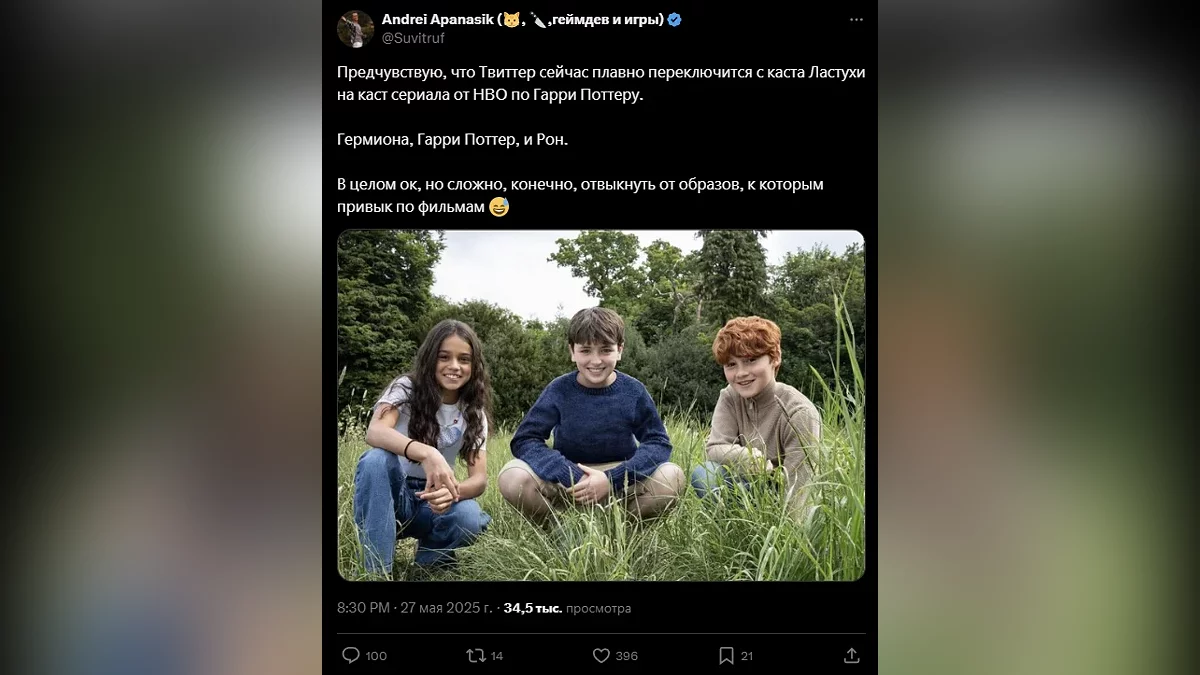Screen dimensions: 1200x675
Task: Open the Andrei Apanasik display name link
Action: [438, 19]
